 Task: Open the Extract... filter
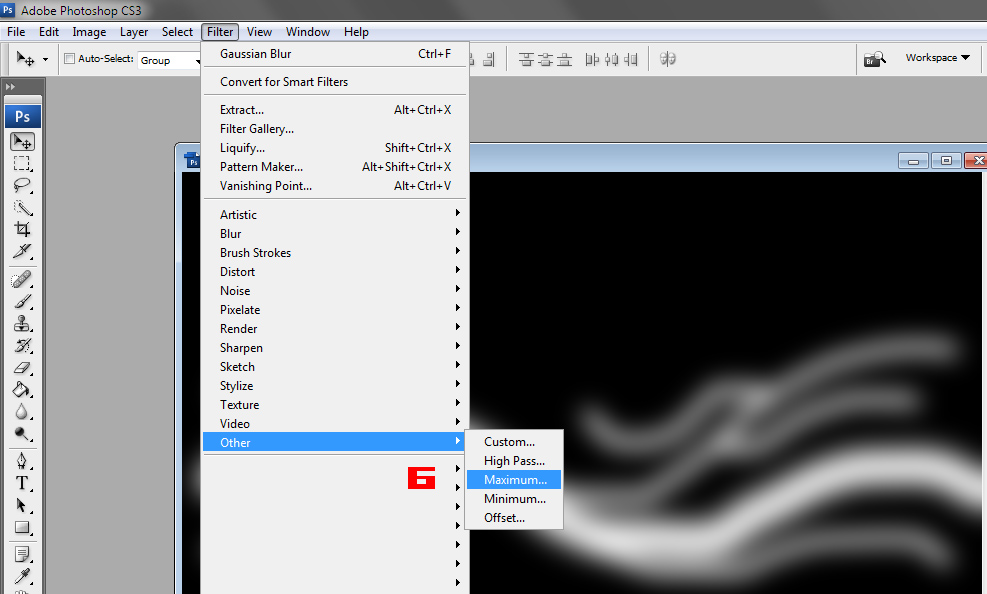pyautogui.click(x=336, y=109)
